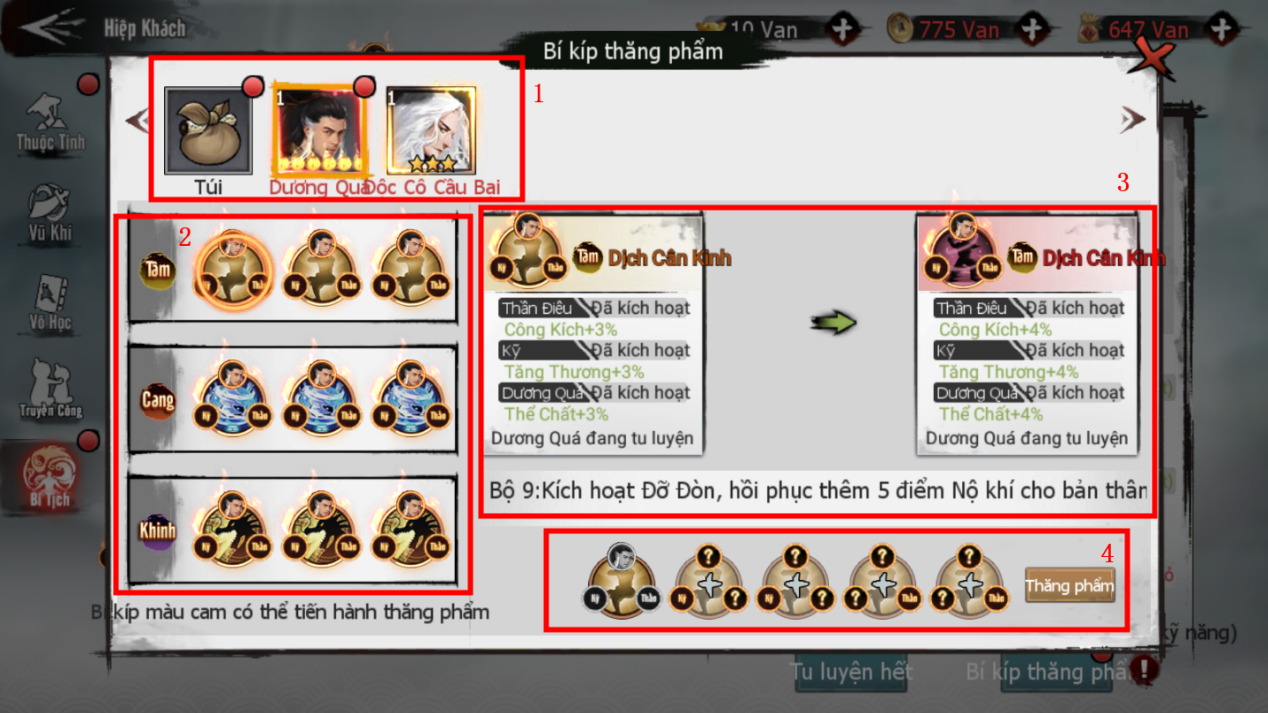Open the Thuộc Tính sidebar tab

tap(50, 122)
